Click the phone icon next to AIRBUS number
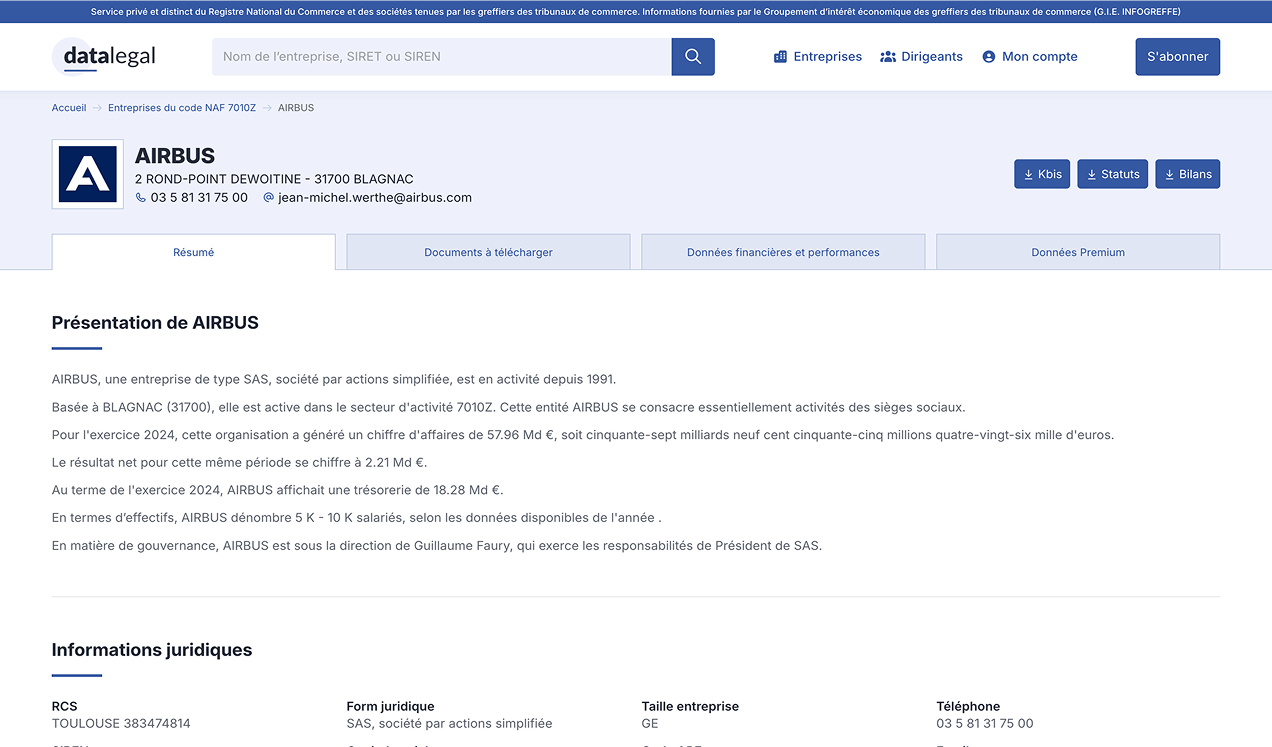Viewport: 1272px width, 747px height. (139, 197)
